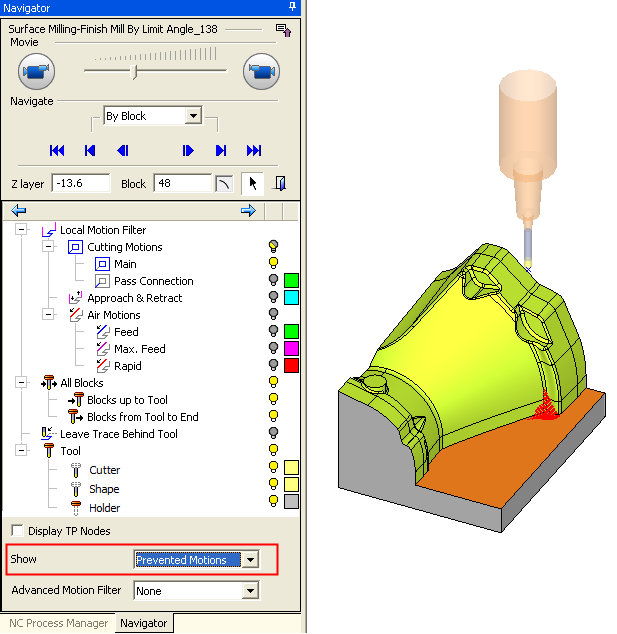Toggle Blocks up to Tool light bulb

pos(273,399)
